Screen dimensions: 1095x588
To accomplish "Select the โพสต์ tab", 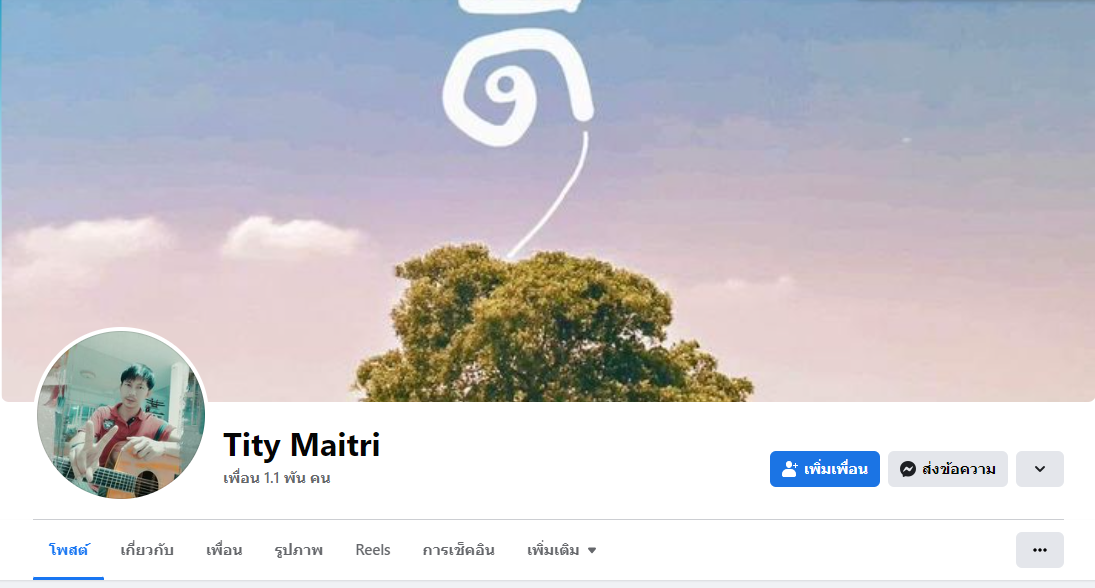I will pyautogui.click(x=68, y=550).
